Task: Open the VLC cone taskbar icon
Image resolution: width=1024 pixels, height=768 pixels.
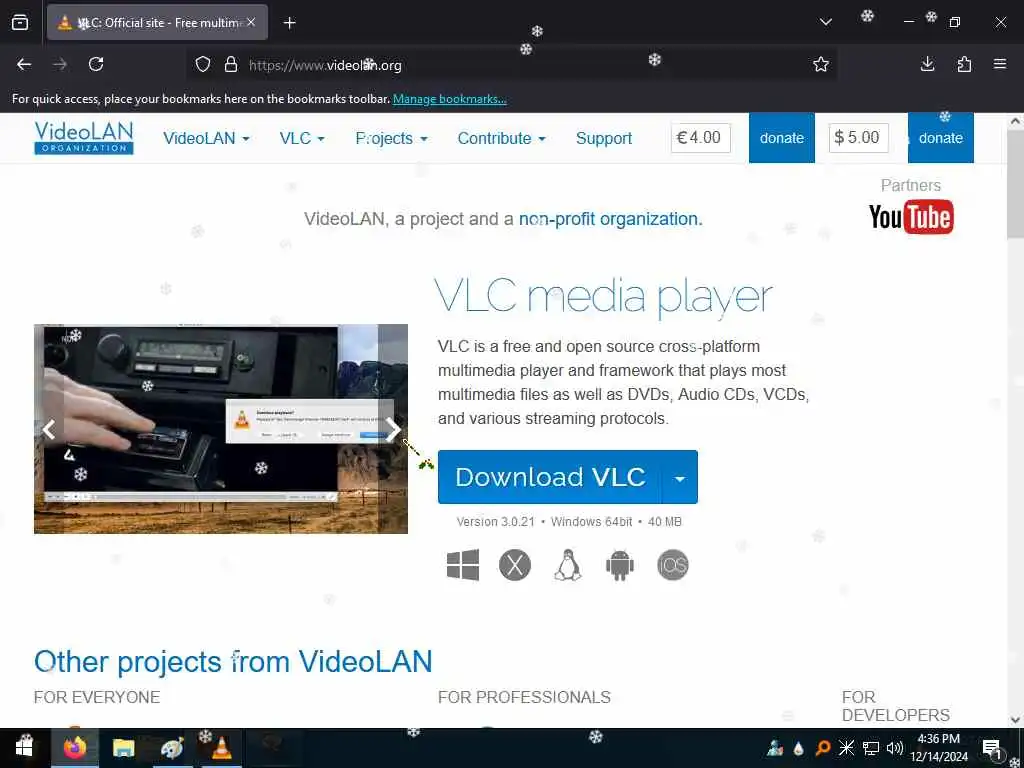Action: click(221, 748)
